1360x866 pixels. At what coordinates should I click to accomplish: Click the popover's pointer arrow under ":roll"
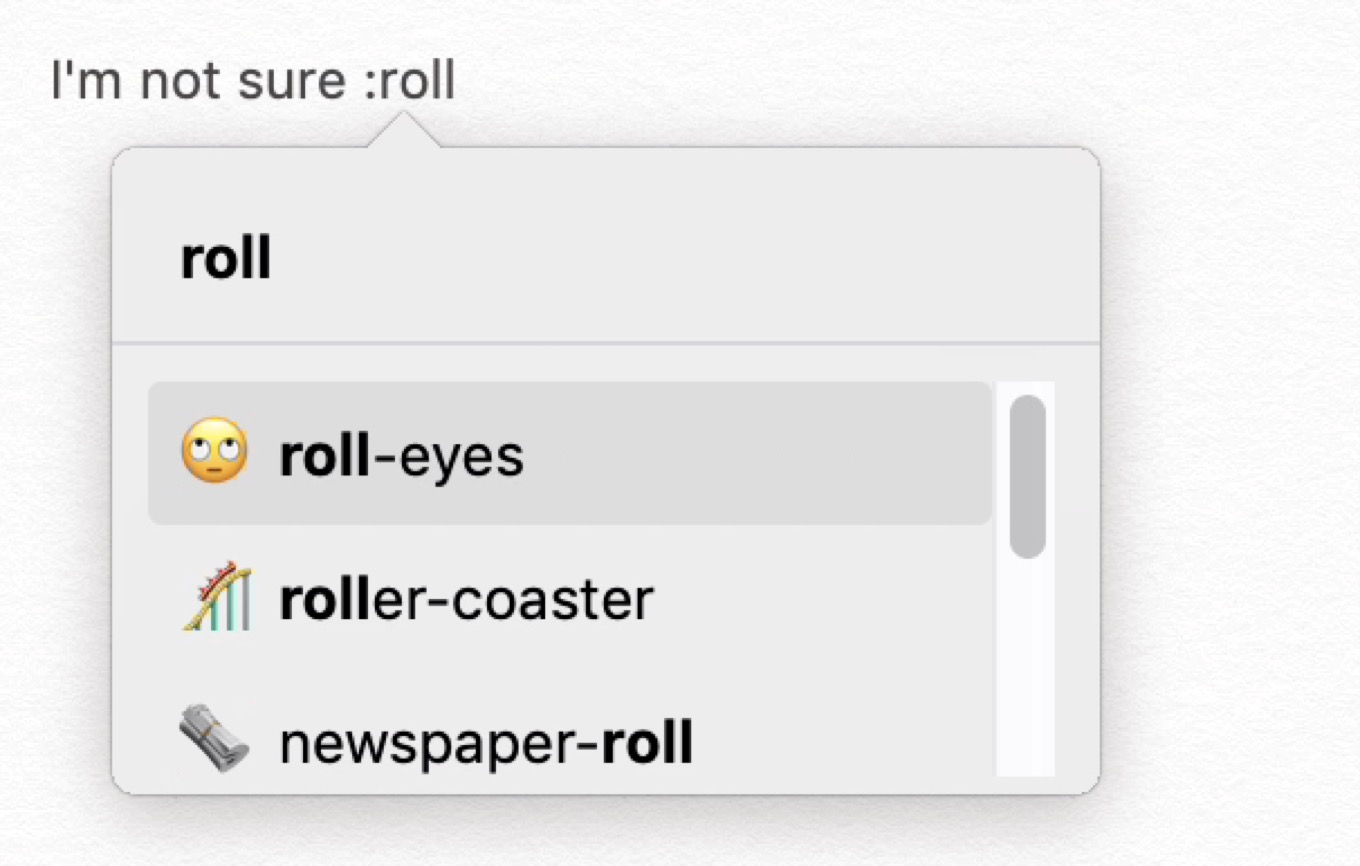coord(404,131)
